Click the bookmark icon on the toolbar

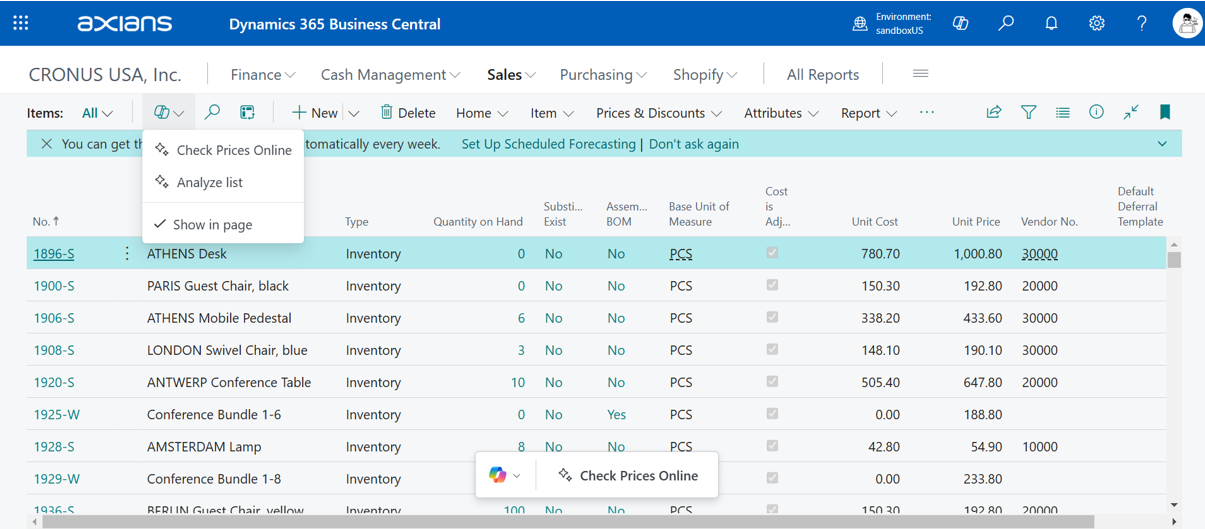click(x=1165, y=113)
